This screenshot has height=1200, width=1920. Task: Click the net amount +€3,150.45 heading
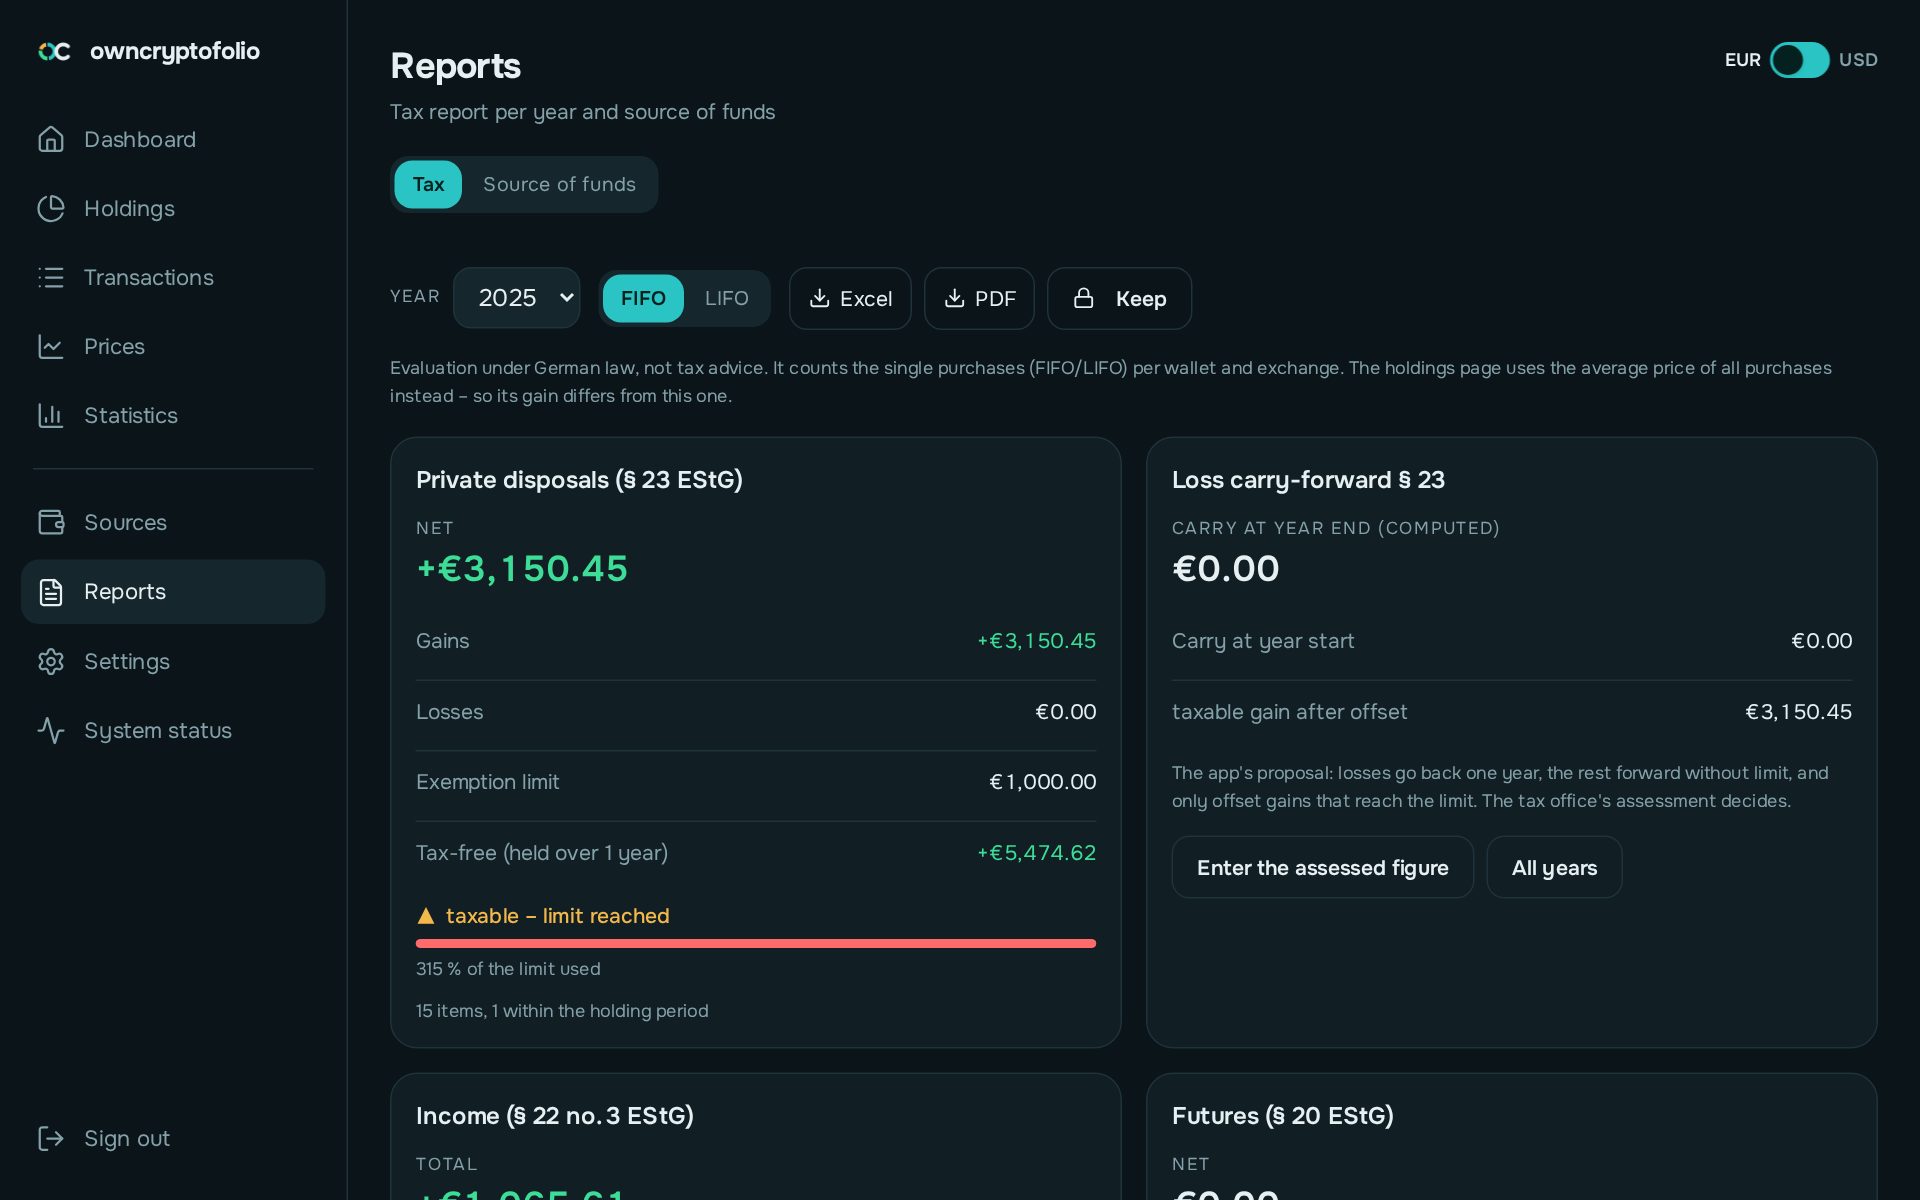point(522,568)
